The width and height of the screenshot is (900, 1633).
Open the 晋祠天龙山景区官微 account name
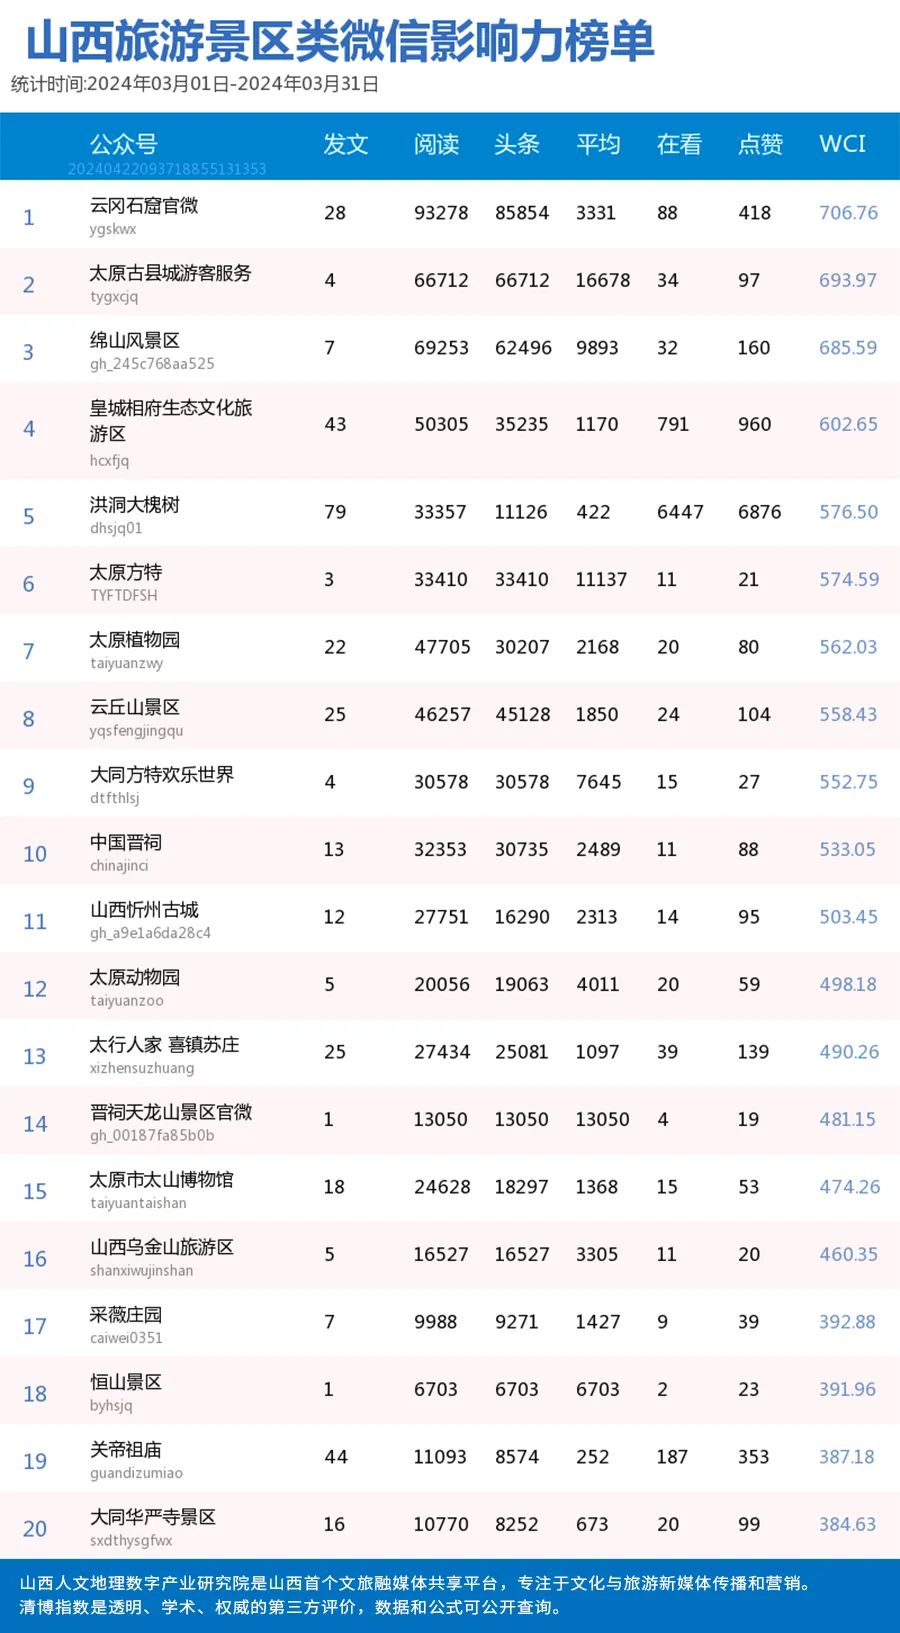click(x=171, y=1112)
